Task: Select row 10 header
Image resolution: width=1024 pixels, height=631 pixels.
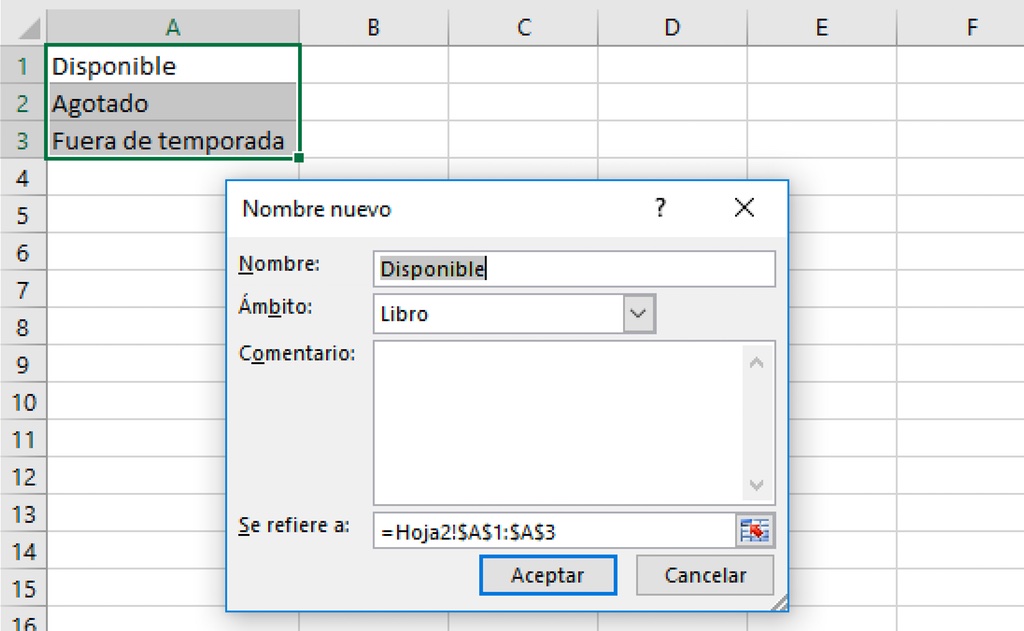Action: [22, 402]
